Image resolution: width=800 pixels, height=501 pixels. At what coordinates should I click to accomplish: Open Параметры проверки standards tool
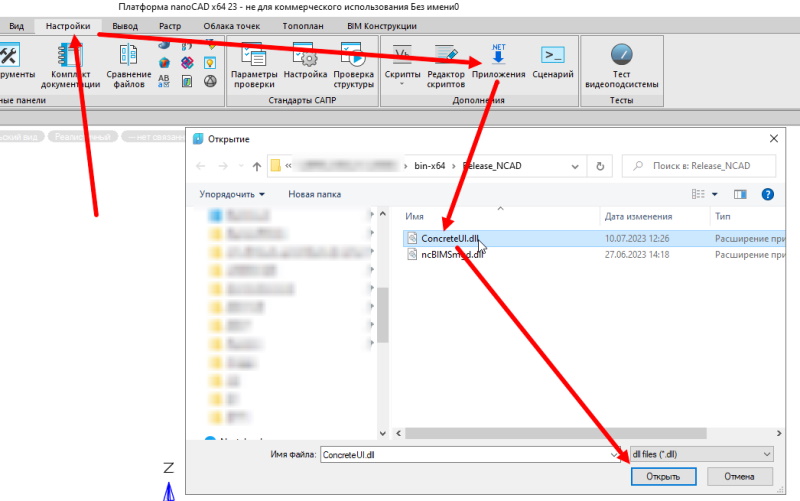pyautogui.click(x=254, y=65)
